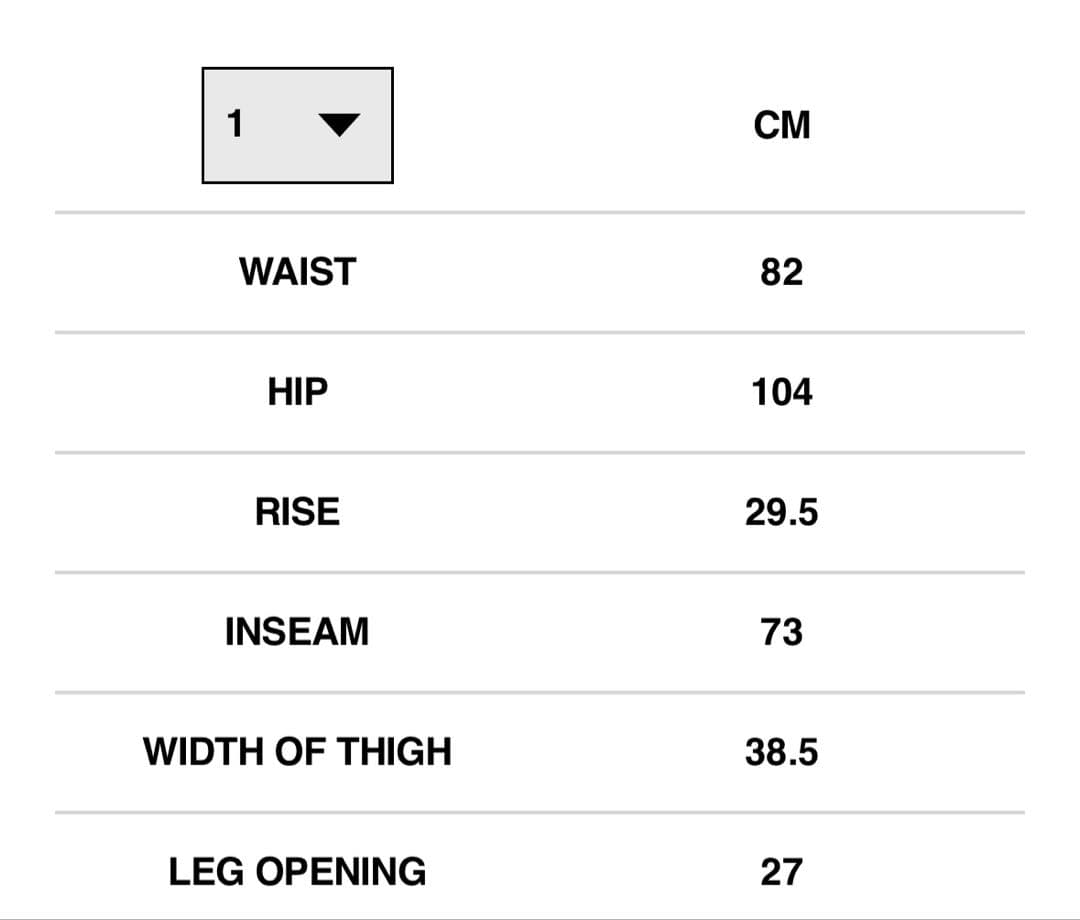Screen dimensions: 1080x920
Task: Select the WIDTH OF THIGH label
Action: point(297,752)
